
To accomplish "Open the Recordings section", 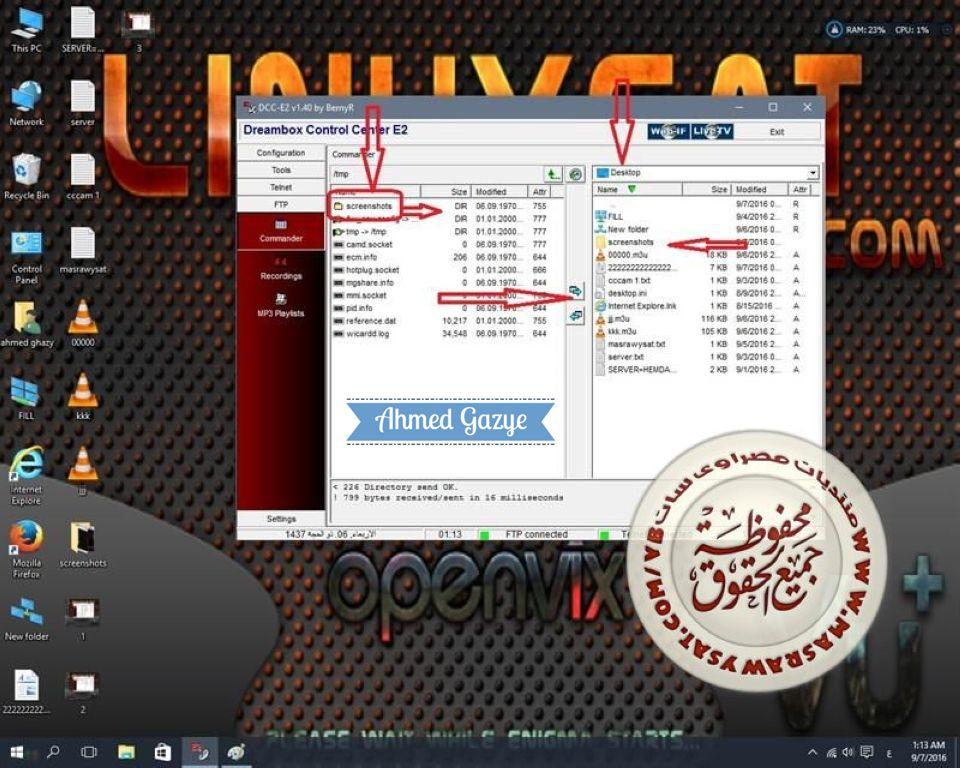I will tap(281, 269).
